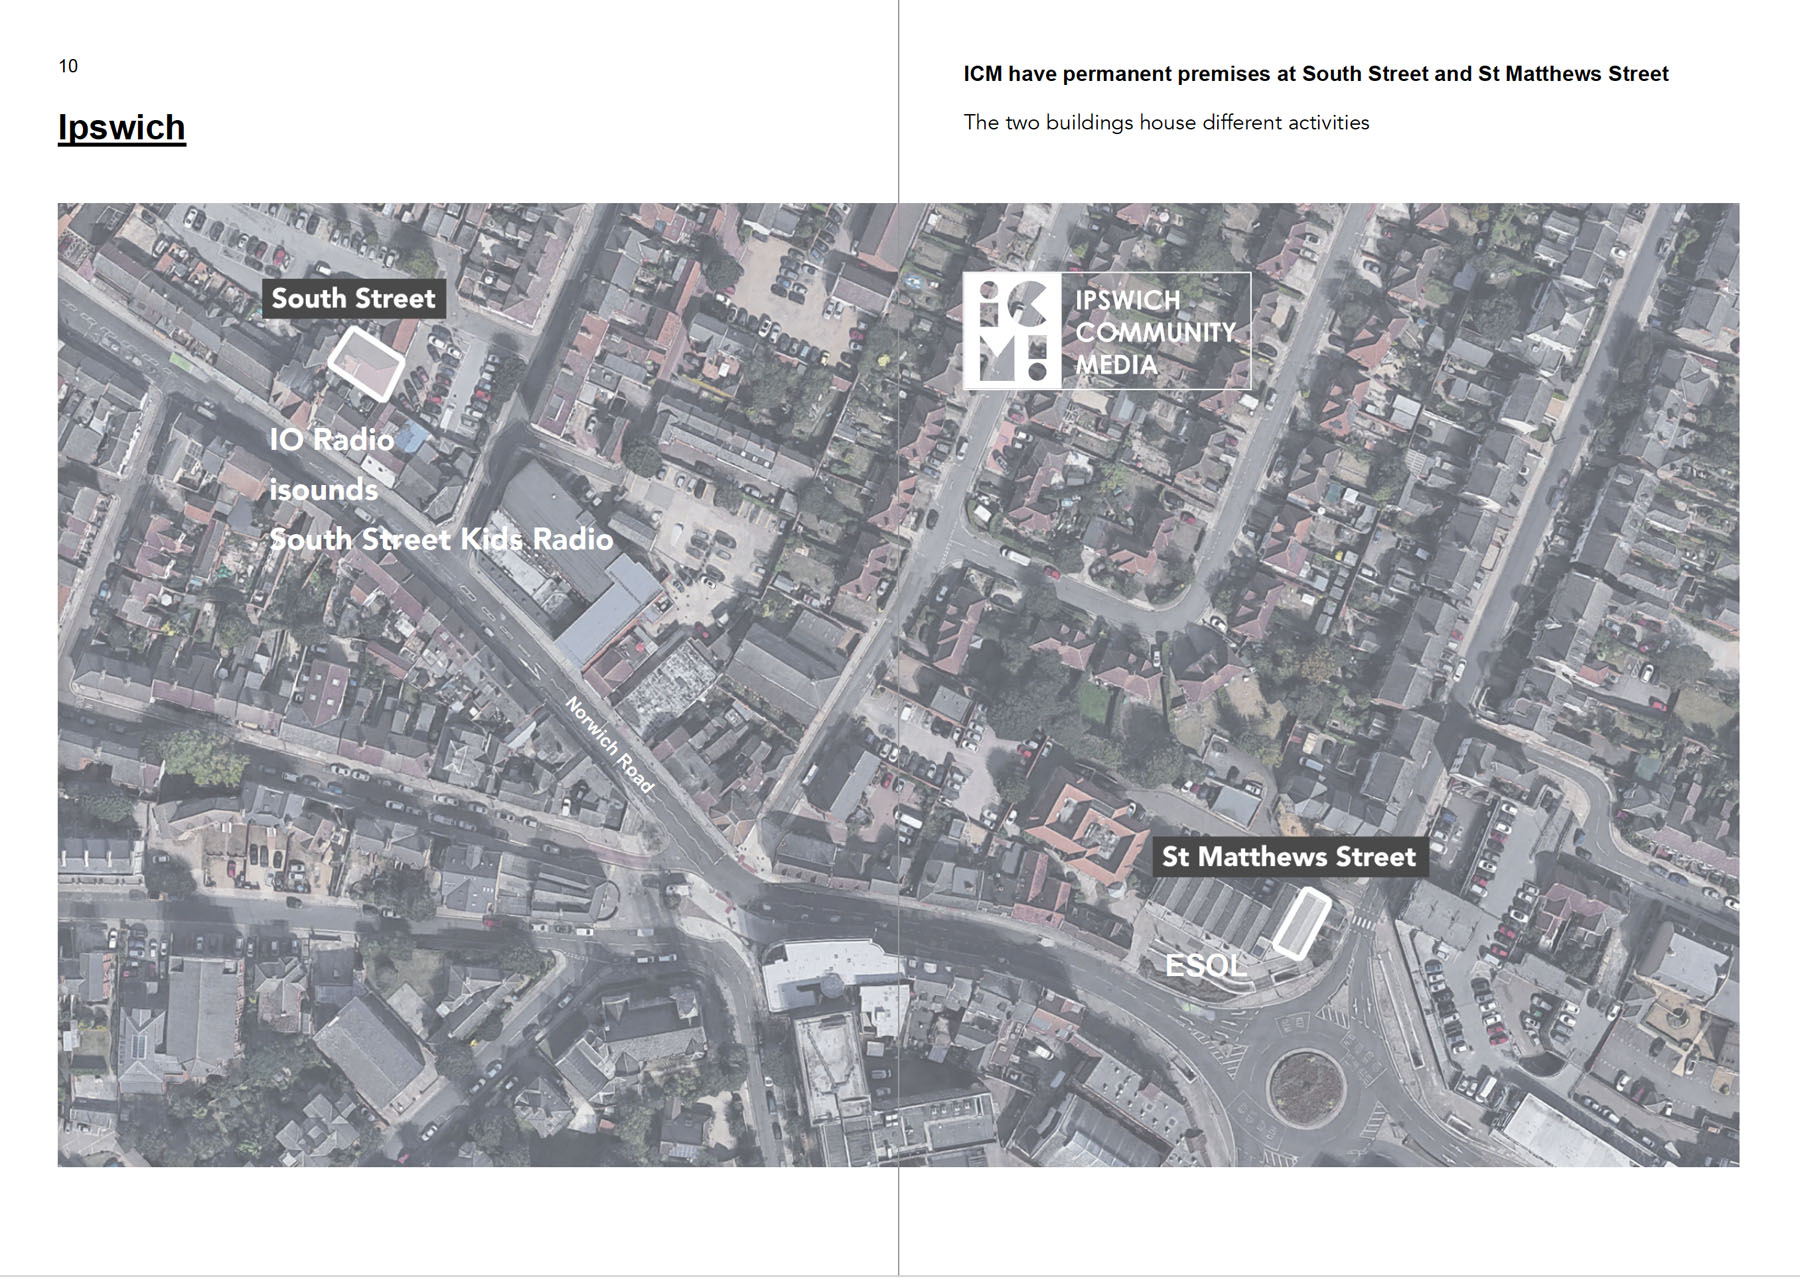
Task: Select the underlined Ipswich heading
Action: (x=121, y=128)
